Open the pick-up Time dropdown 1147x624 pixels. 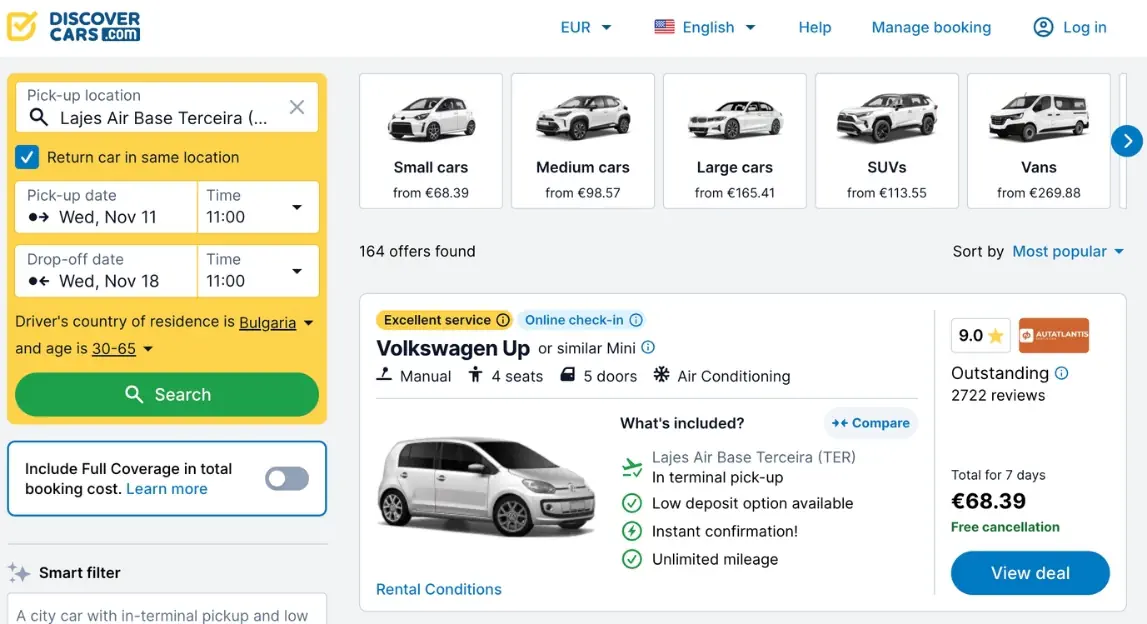click(x=257, y=207)
